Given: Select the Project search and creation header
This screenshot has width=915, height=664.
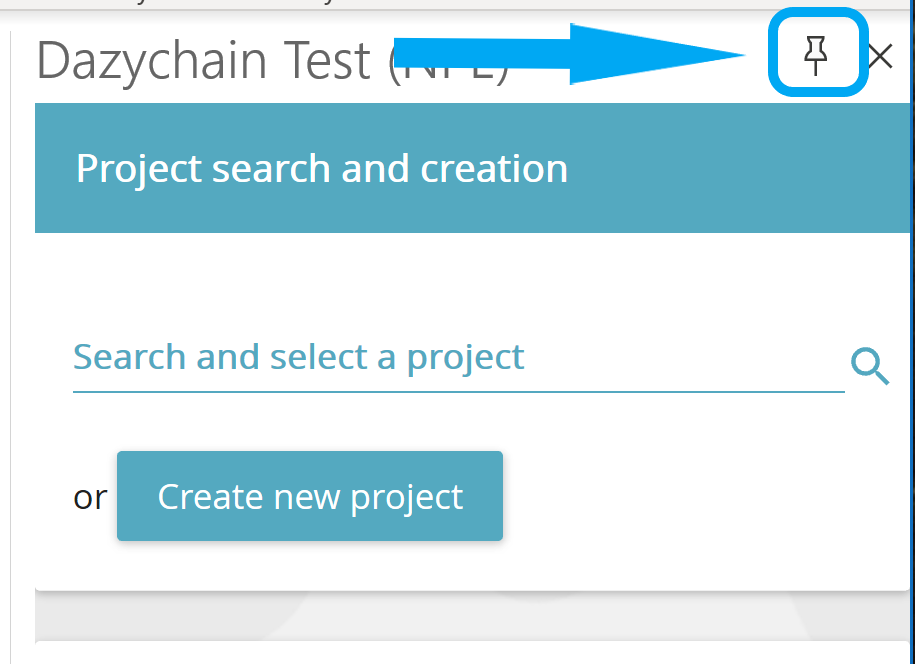Looking at the screenshot, I should tap(320, 168).
